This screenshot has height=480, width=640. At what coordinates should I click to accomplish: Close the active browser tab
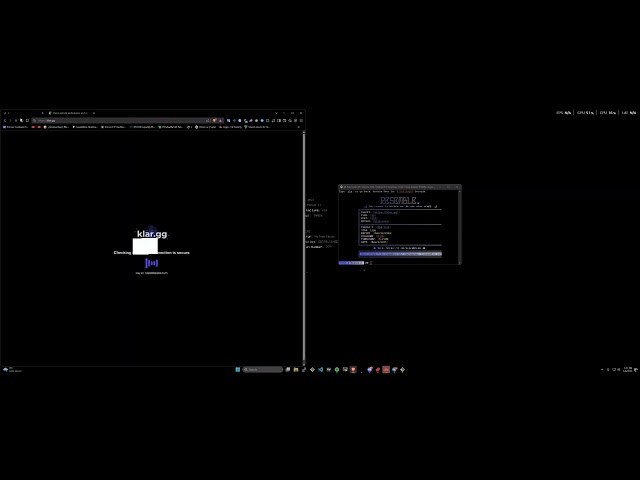94,113
